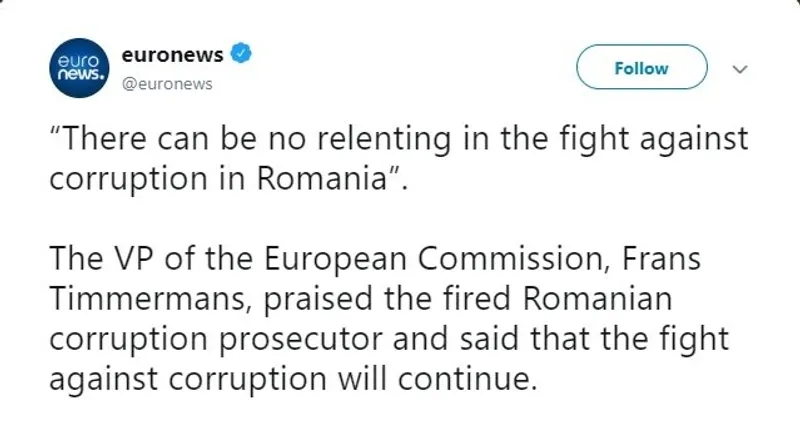Viewport: 800px width, 427px height.
Task: Click the euronews profile avatar logo
Action: click(x=79, y=70)
